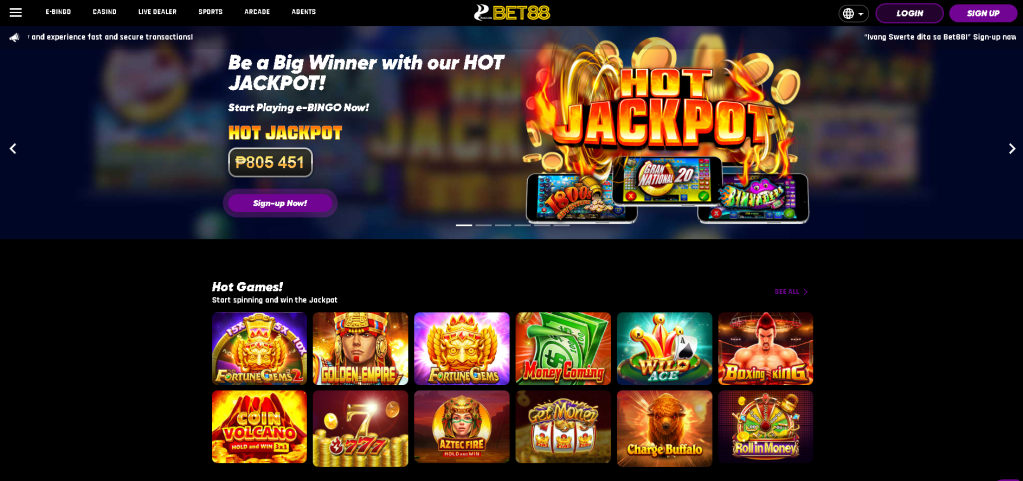Screen dimensions: 1023x481
Task: Launch the Golden Empire game
Action: 360,349
